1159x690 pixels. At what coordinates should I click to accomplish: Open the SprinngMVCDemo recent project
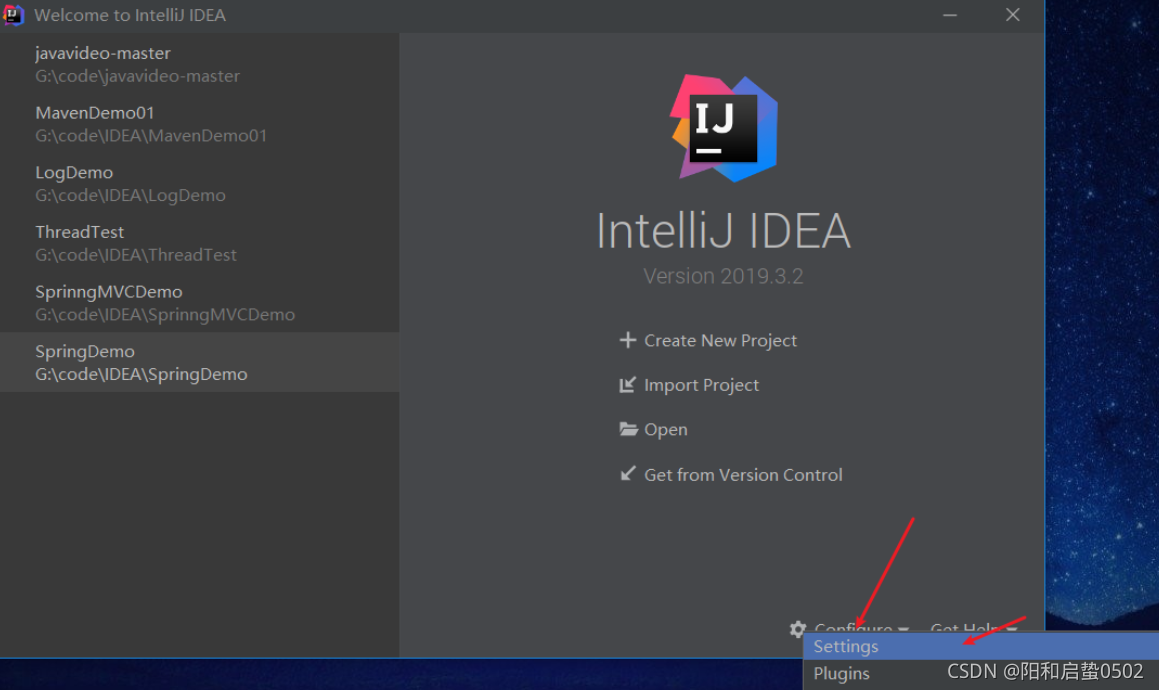(x=165, y=303)
